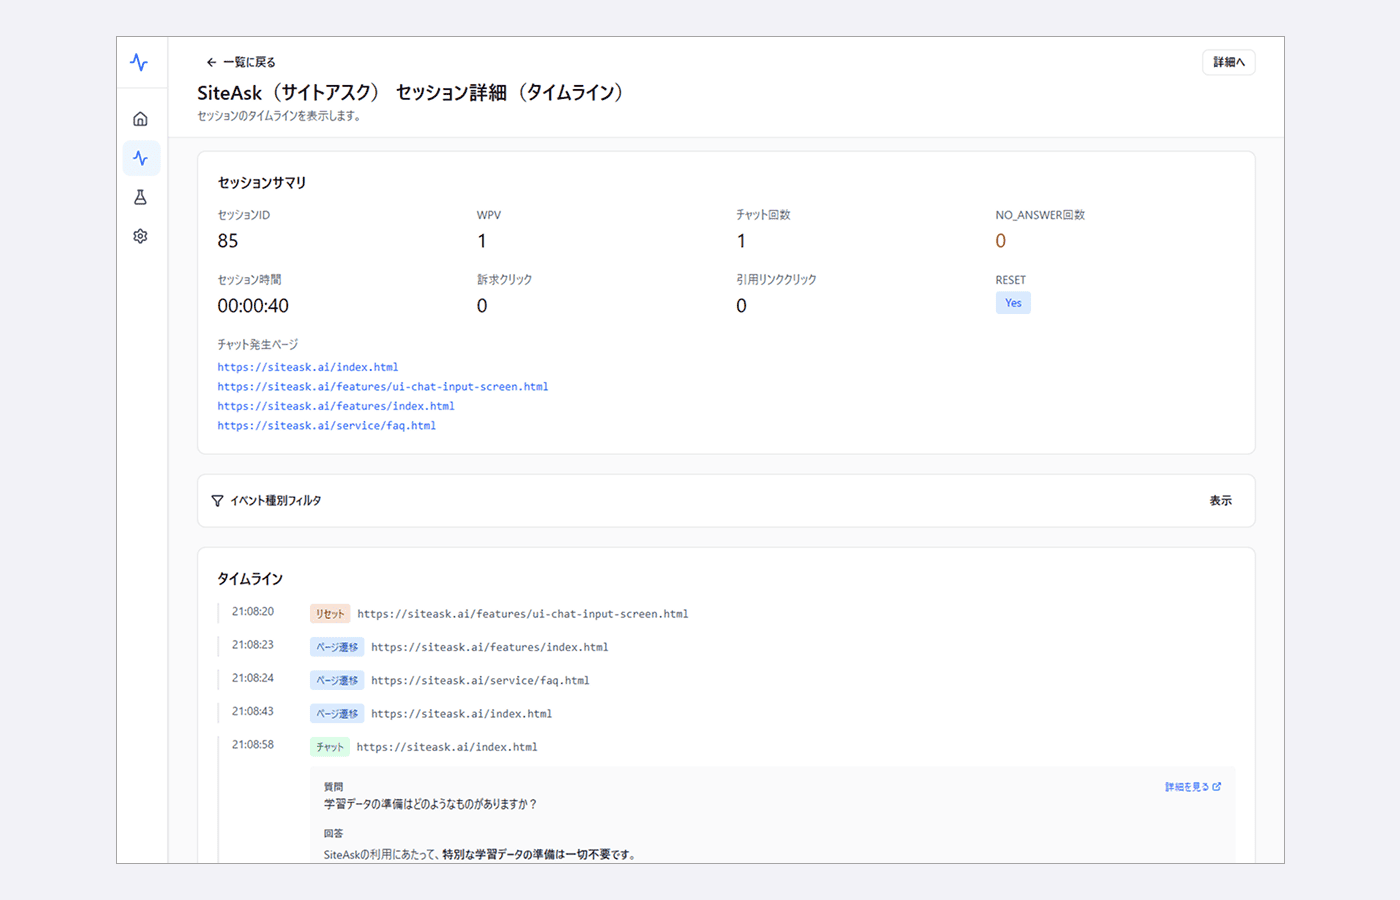Click ページ遷移 tag at 21:08:24

pyautogui.click(x=337, y=680)
